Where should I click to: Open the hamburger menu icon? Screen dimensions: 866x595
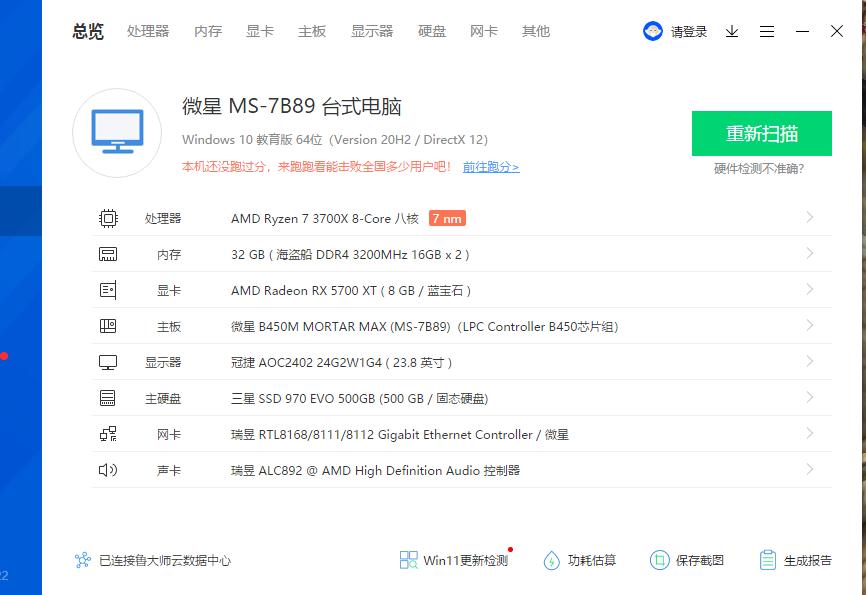point(767,31)
